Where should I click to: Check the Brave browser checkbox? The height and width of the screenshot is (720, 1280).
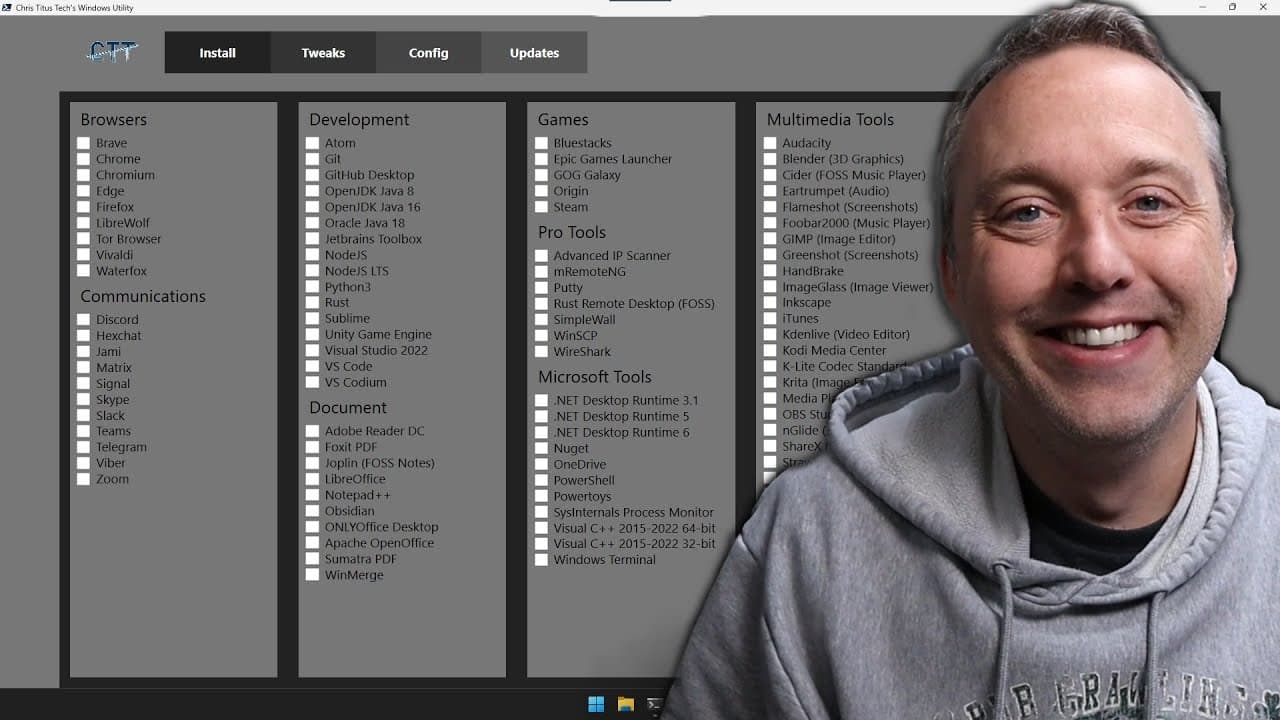point(84,143)
